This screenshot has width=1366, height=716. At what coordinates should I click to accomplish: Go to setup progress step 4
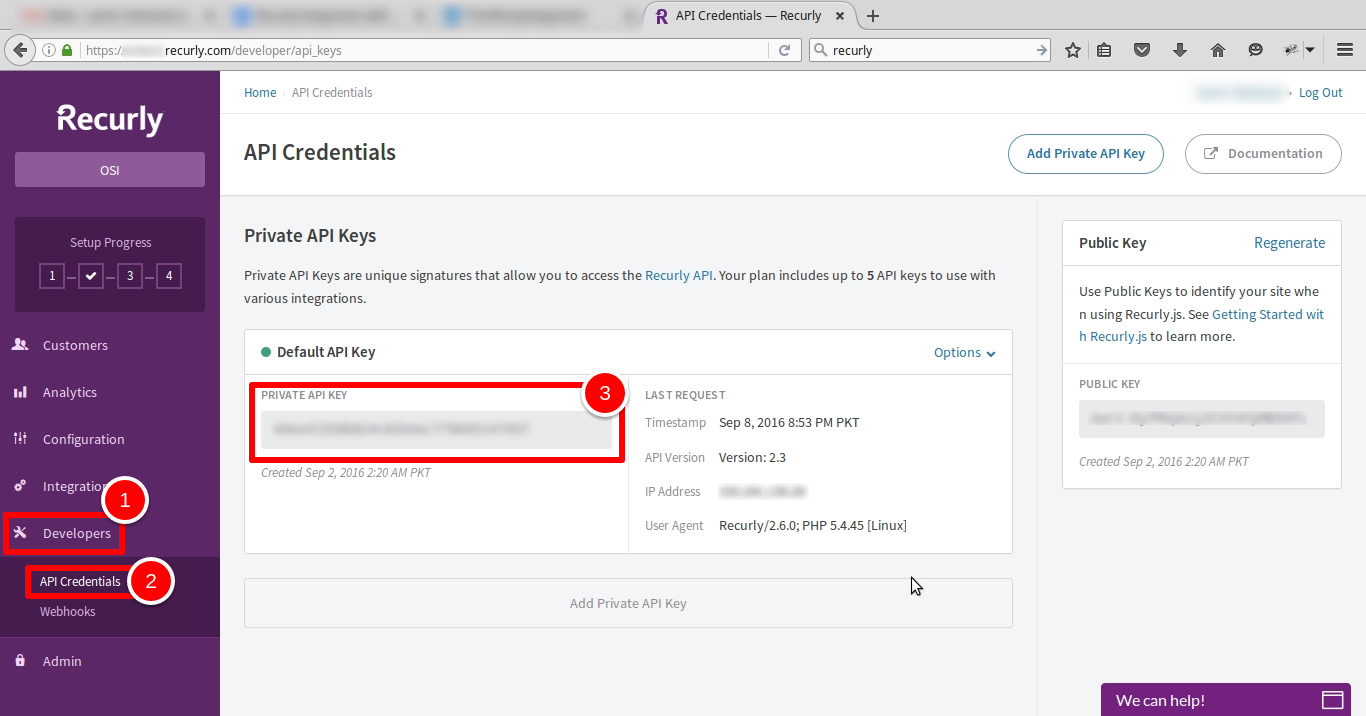(169, 276)
